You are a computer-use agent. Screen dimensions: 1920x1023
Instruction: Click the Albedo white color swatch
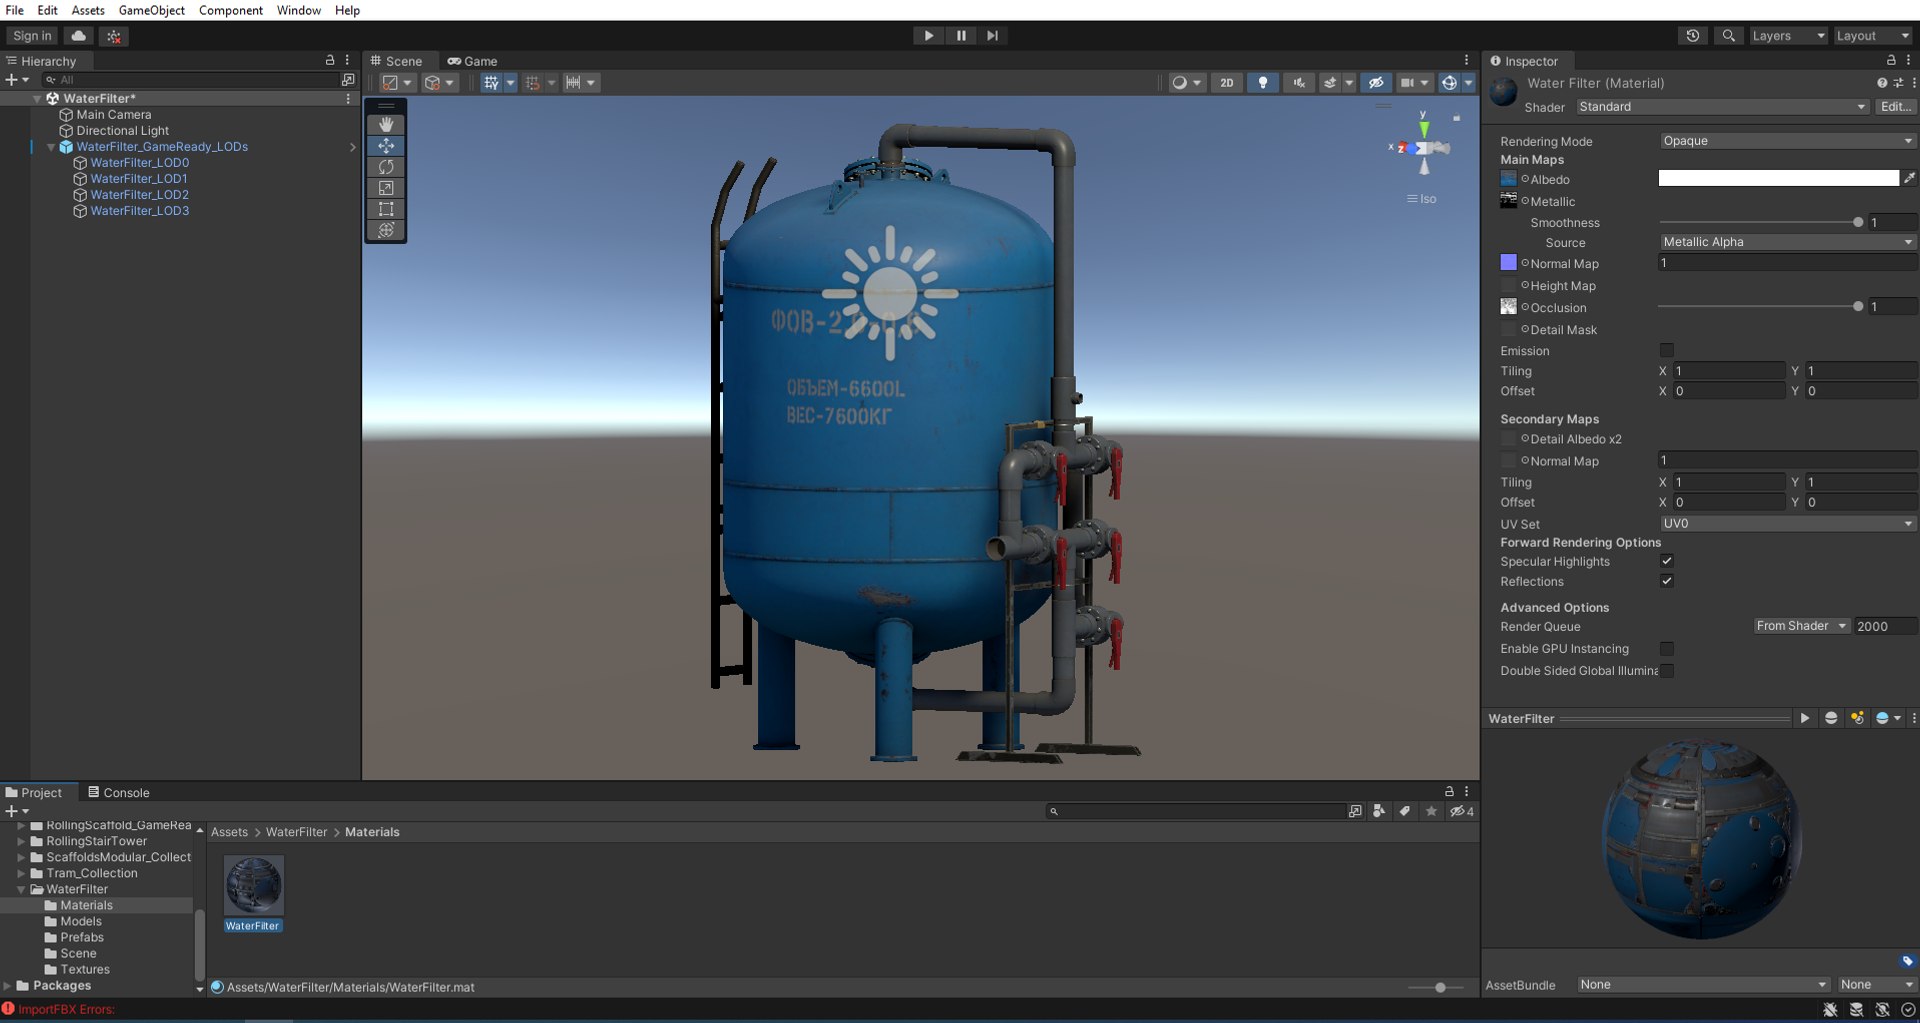1778,178
